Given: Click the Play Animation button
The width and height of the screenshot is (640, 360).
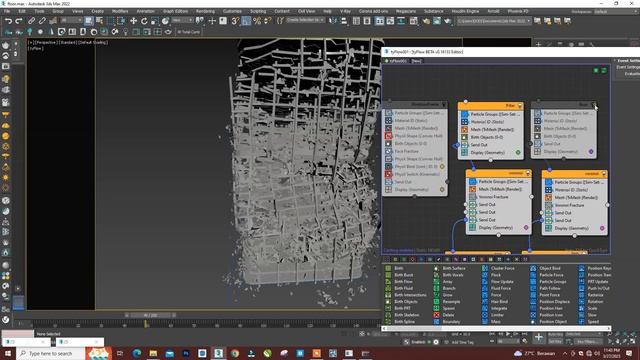Looking at the screenshot, I should coord(507,334).
